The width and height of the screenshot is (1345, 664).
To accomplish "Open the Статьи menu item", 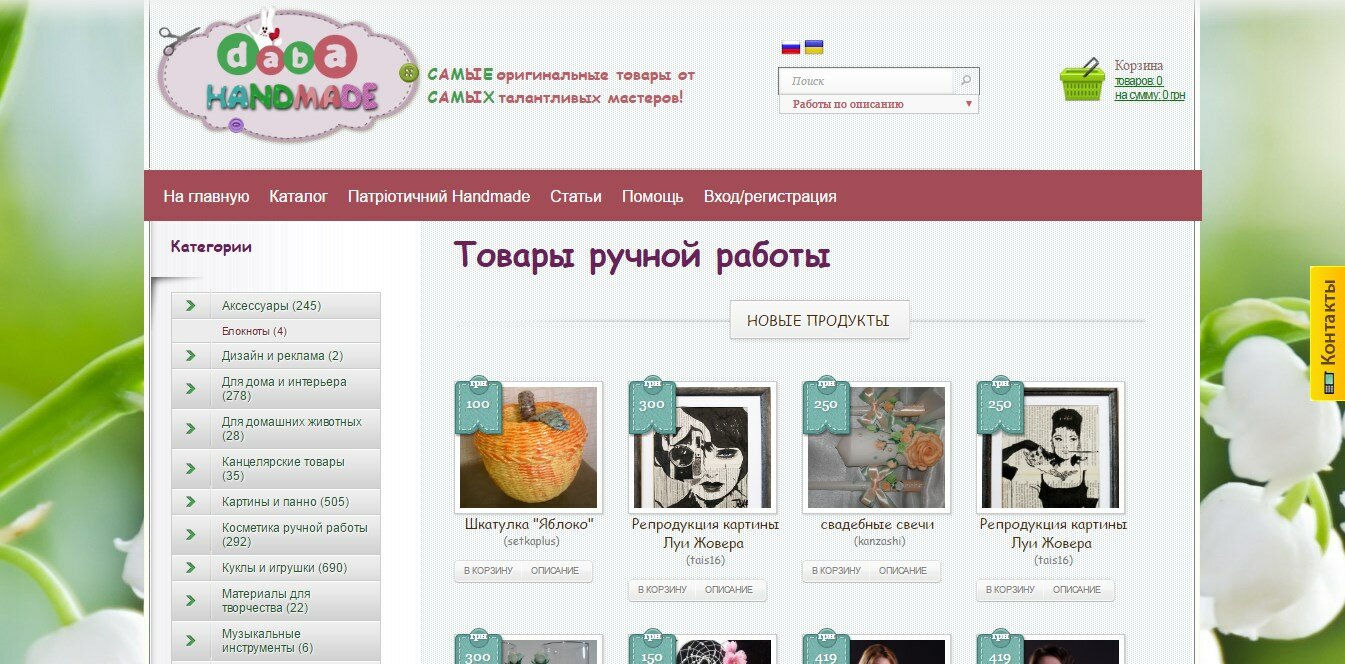I will point(576,196).
